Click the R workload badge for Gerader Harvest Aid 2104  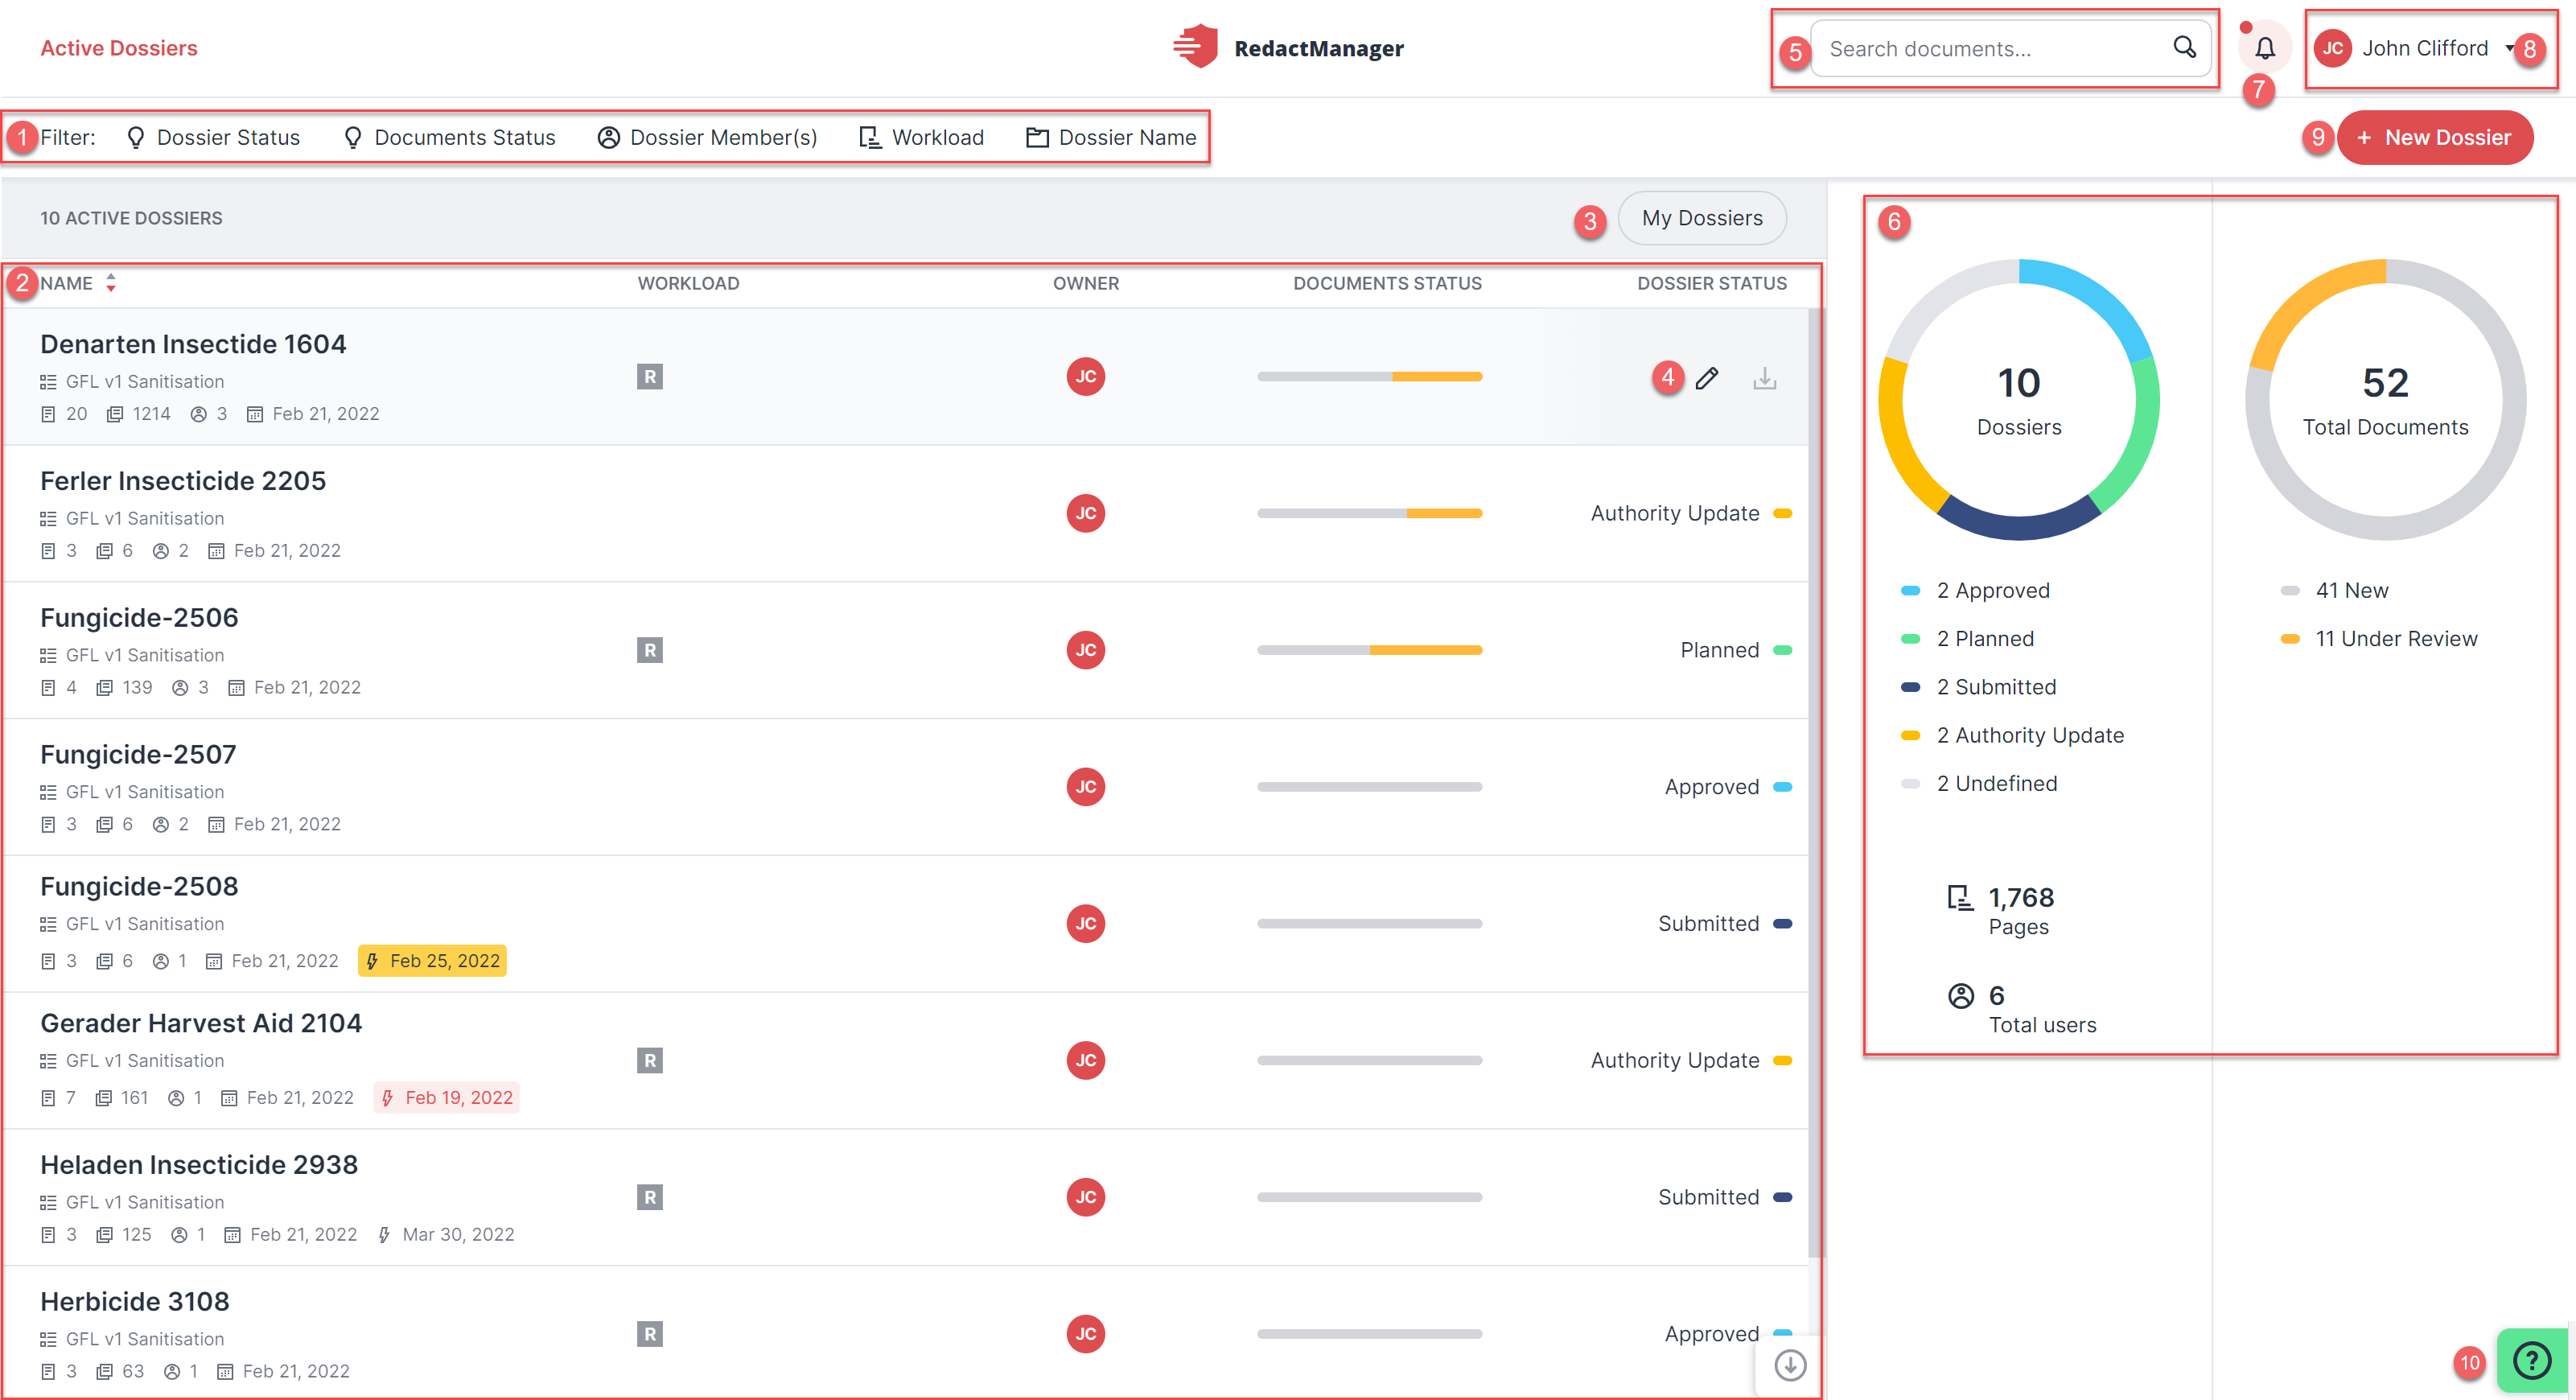tap(650, 1060)
